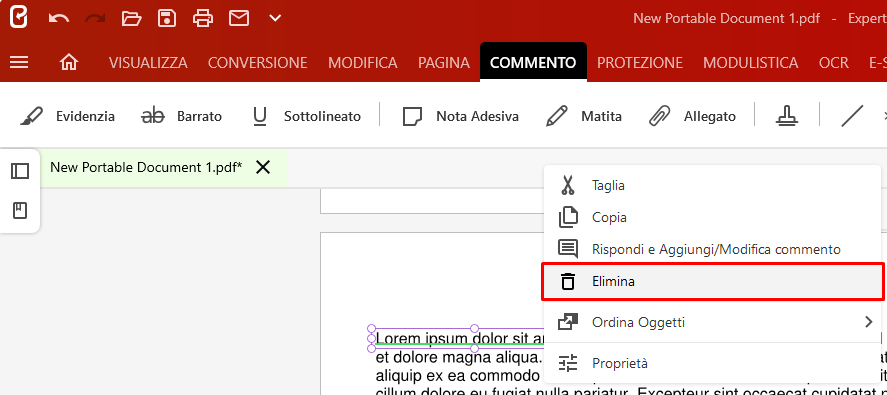Choose Rispondi e Aggiungi/Modifica commento
The image size is (887, 395).
[712, 249]
